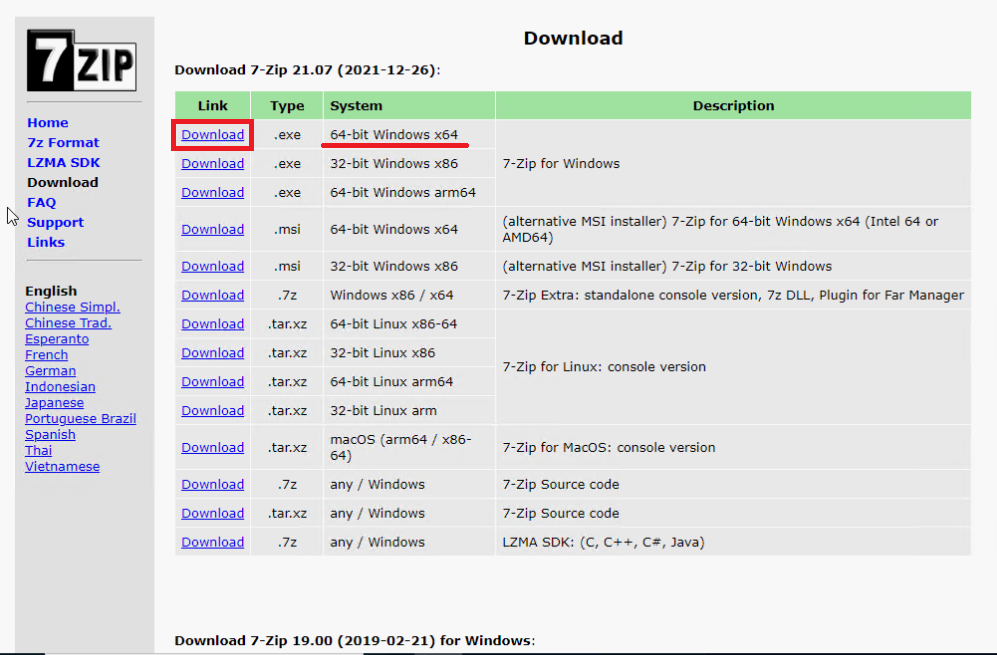Viewport: 997px width, 655px height.
Task: Download the LZMA SDK .7z archive
Action: [x=212, y=542]
